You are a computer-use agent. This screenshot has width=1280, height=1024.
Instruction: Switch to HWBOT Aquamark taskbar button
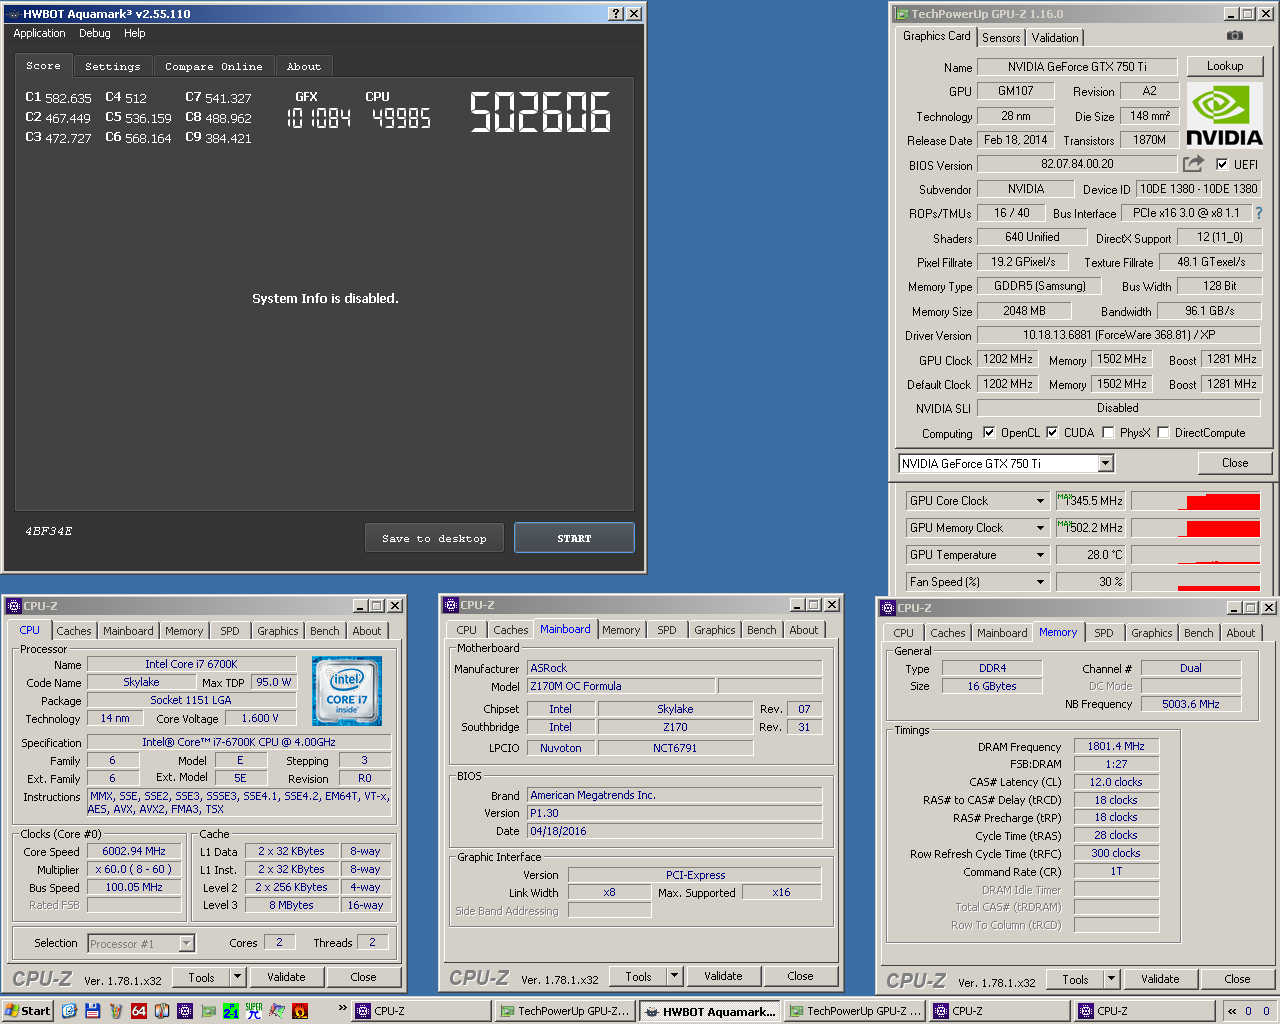point(709,1011)
